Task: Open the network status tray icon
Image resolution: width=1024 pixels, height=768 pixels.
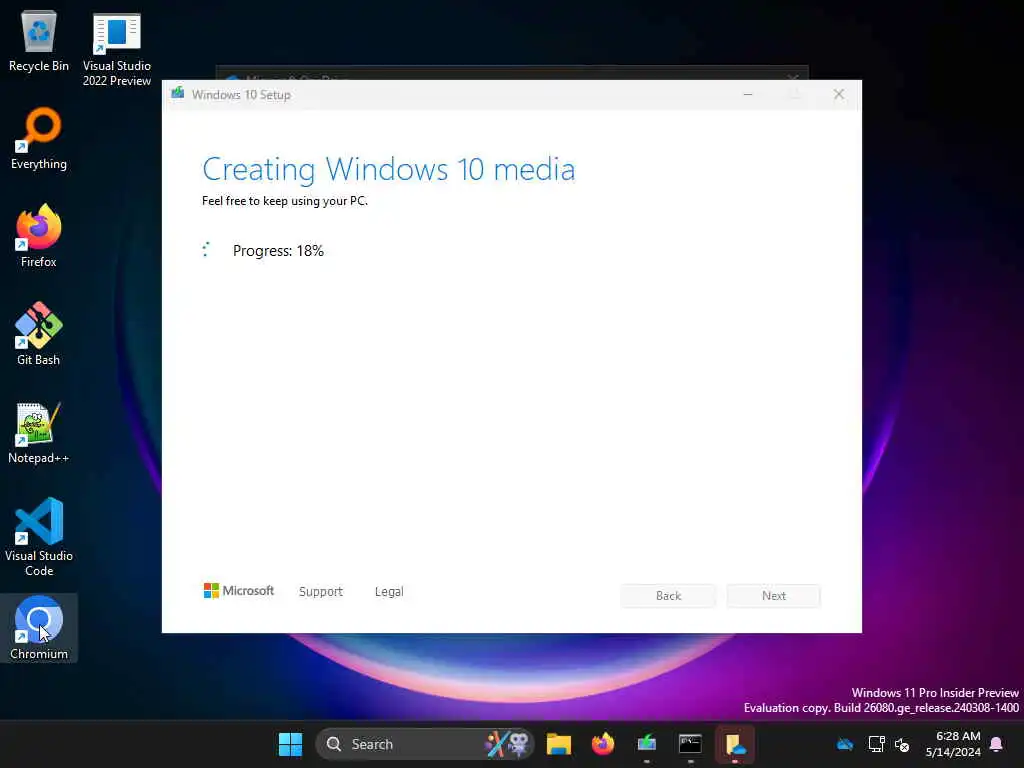Action: click(x=876, y=744)
